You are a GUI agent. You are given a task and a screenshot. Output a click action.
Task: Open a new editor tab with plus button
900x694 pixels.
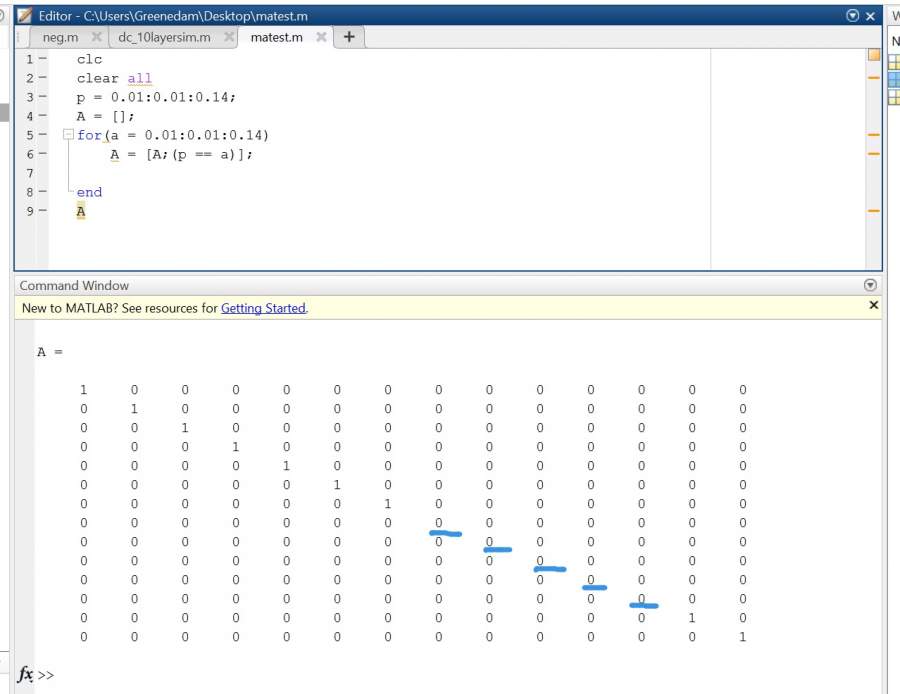(x=349, y=37)
